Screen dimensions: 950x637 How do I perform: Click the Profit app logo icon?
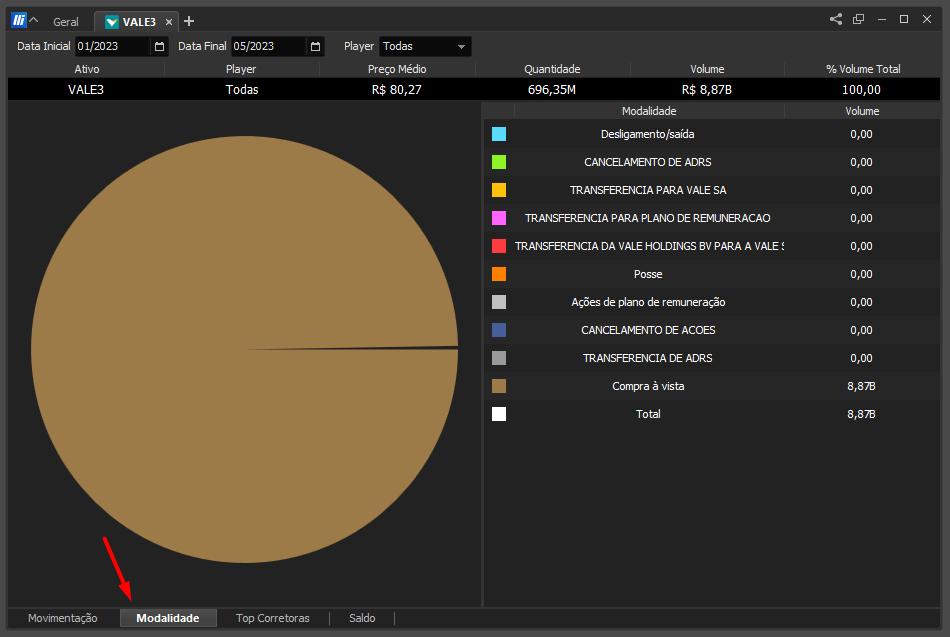tap(19, 21)
